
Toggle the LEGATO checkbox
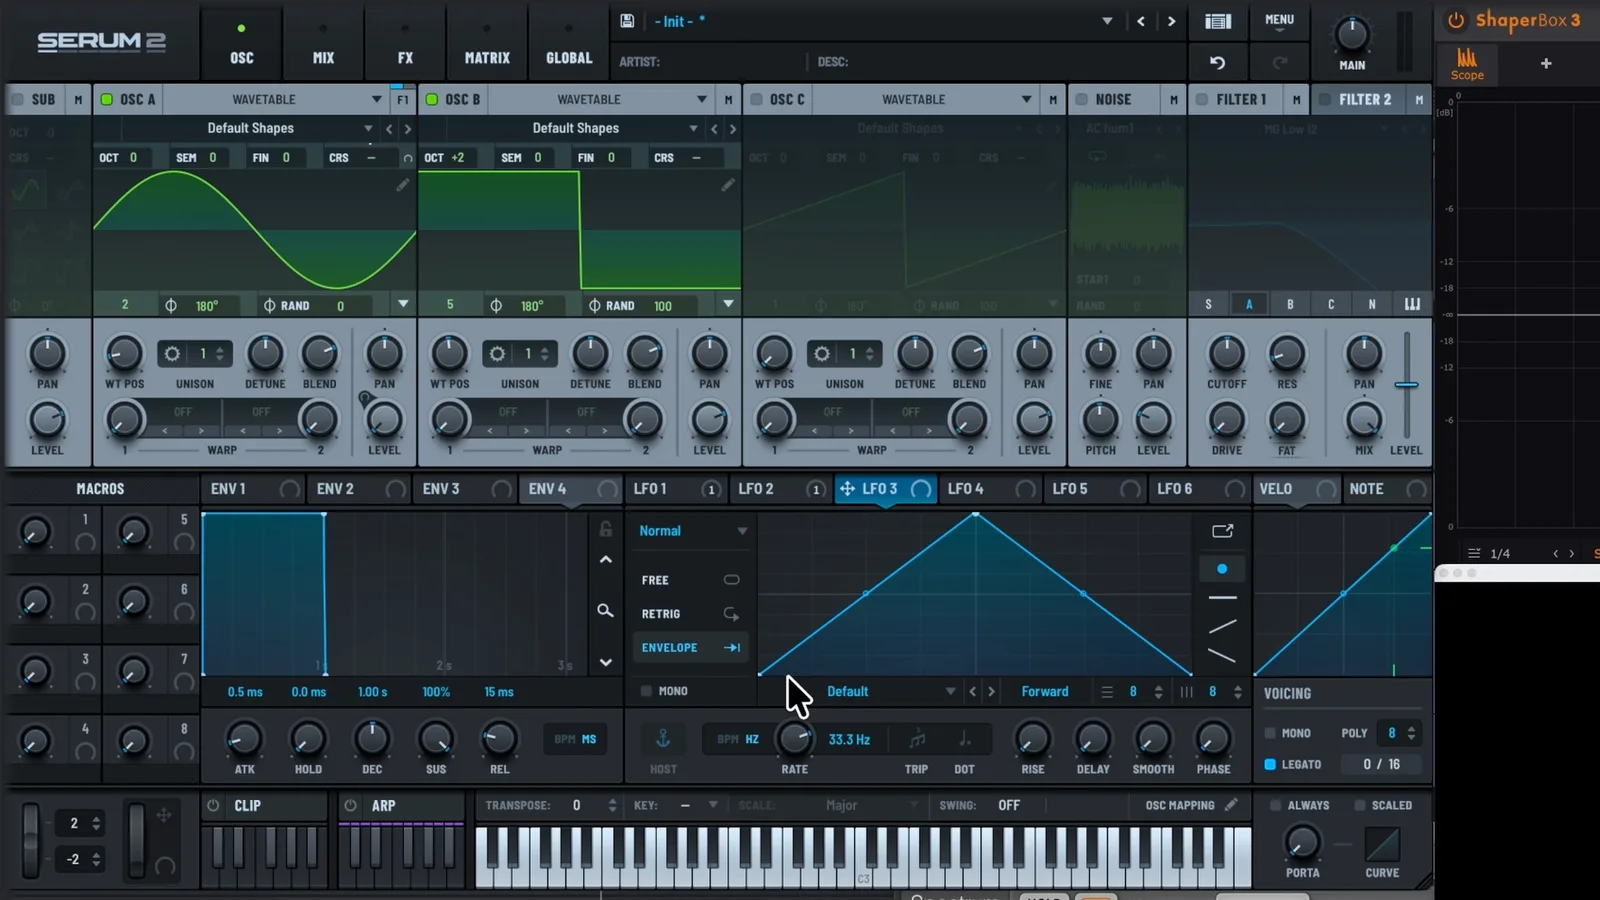pyautogui.click(x=1270, y=764)
